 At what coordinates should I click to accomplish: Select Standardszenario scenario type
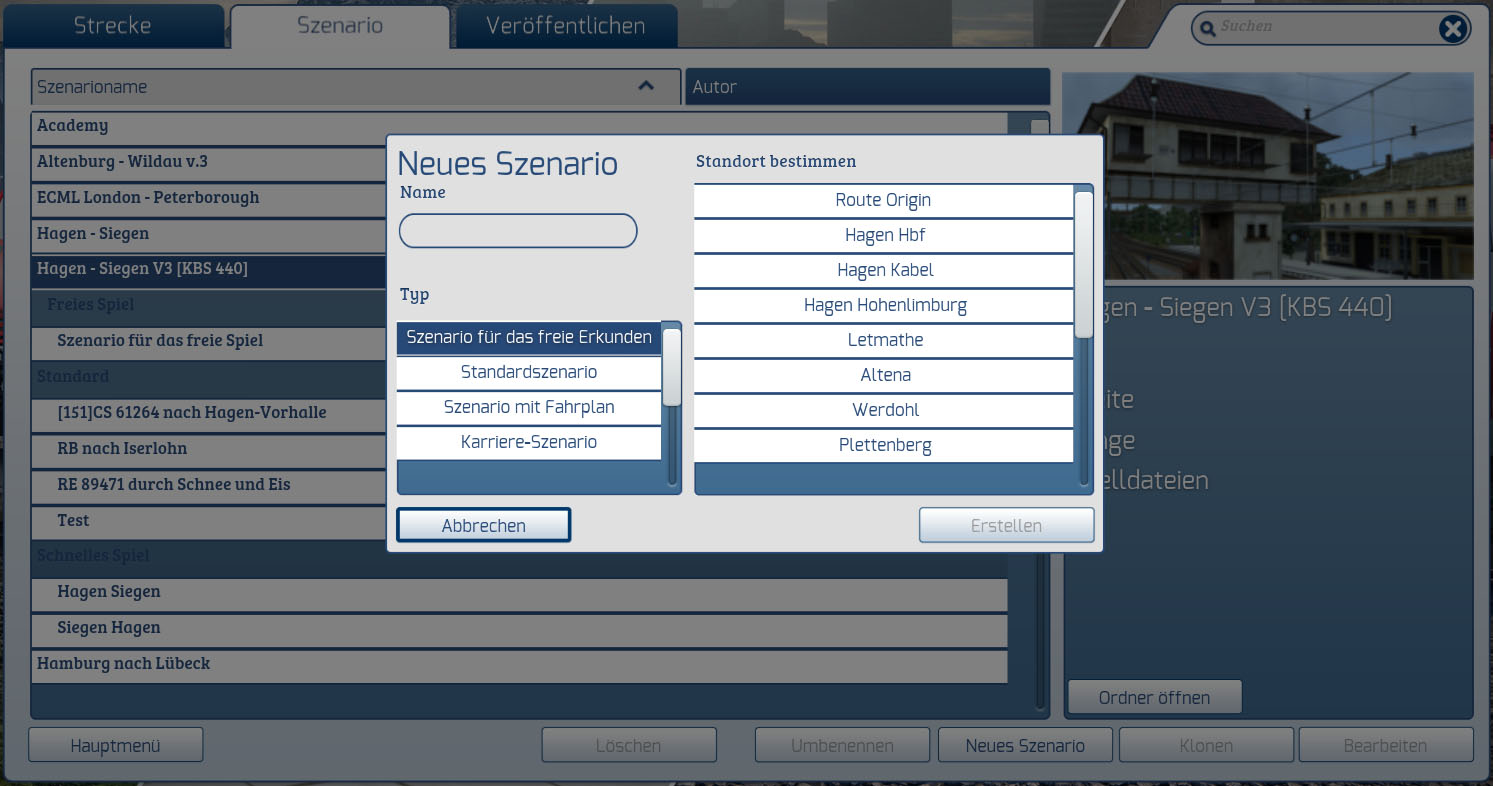click(528, 372)
